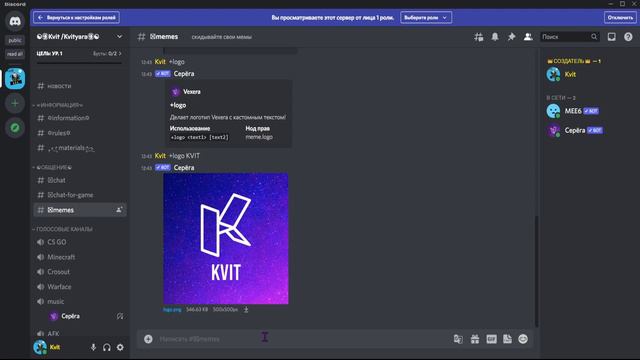Open sticker picker icon

pos(507,339)
